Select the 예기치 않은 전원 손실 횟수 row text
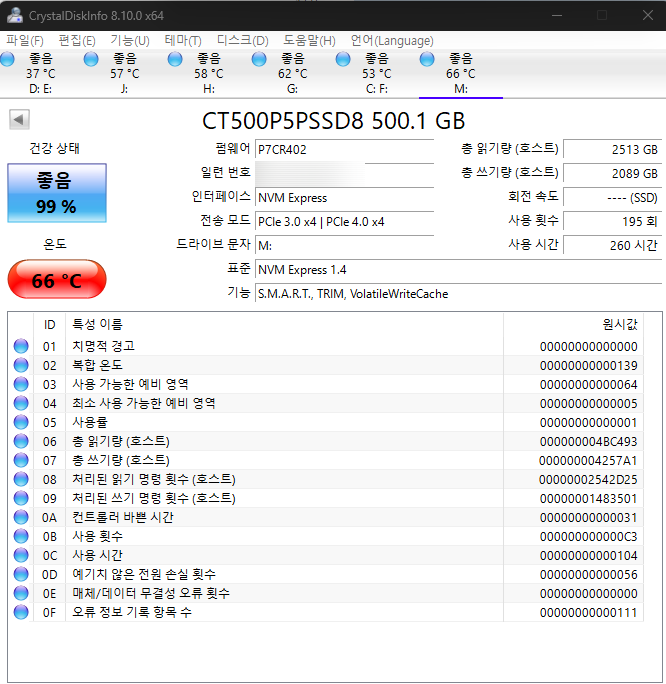 click(x=144, y=574)
